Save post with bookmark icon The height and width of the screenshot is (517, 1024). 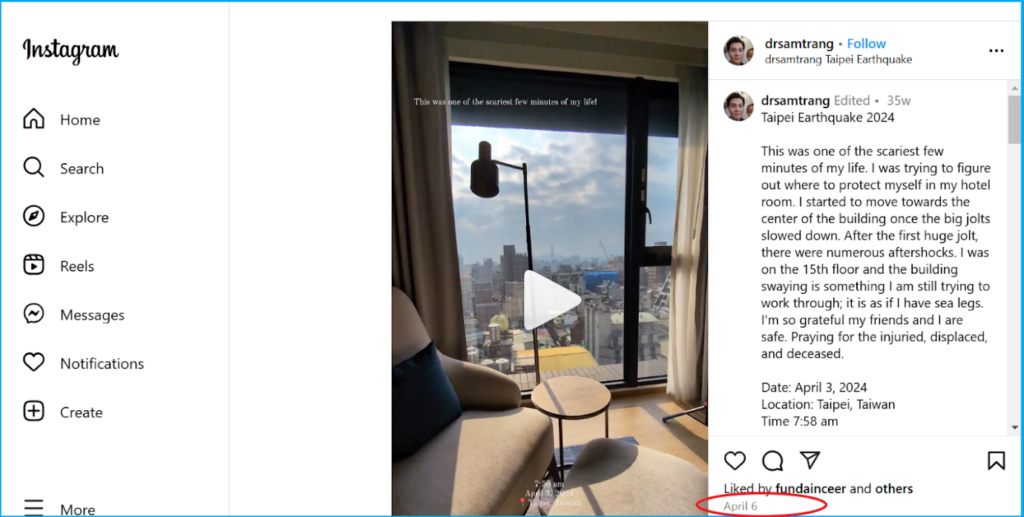996,461
